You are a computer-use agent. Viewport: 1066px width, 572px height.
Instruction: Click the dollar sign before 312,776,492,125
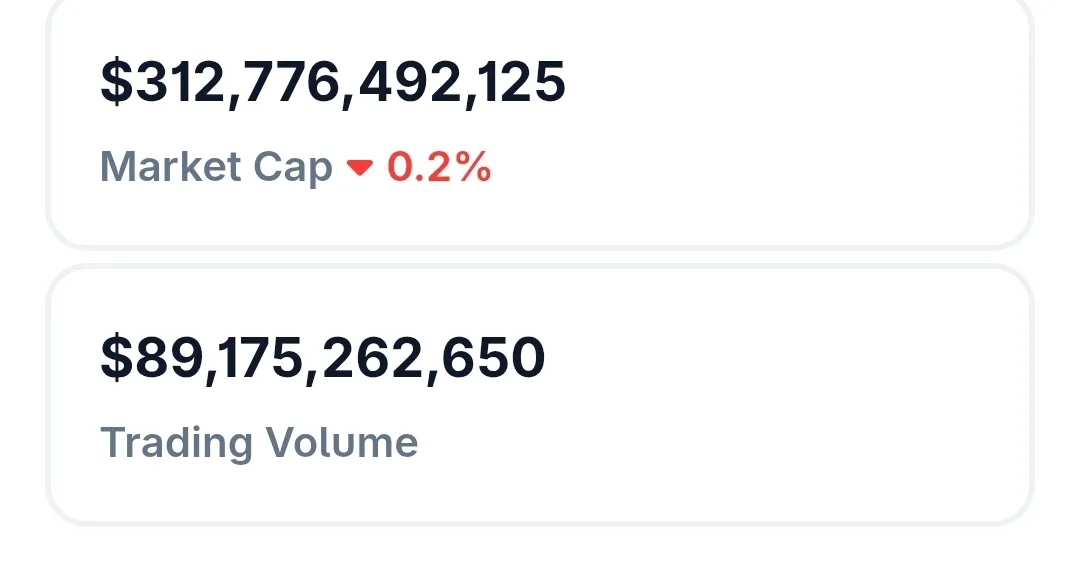point(116,83)
